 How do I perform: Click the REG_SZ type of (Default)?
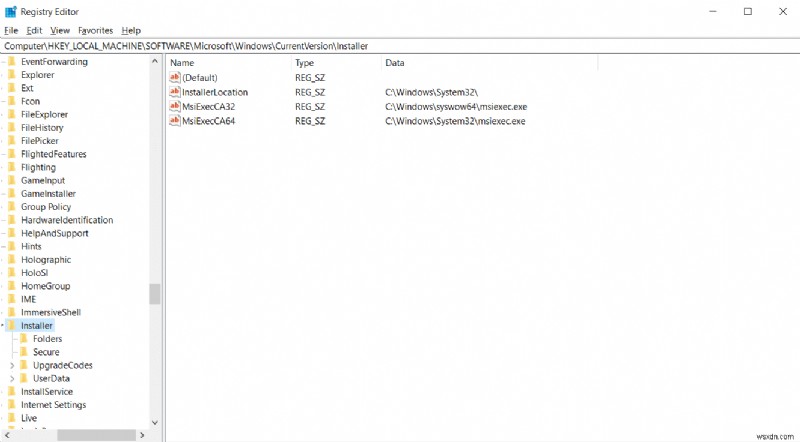[x=310, y=78]
